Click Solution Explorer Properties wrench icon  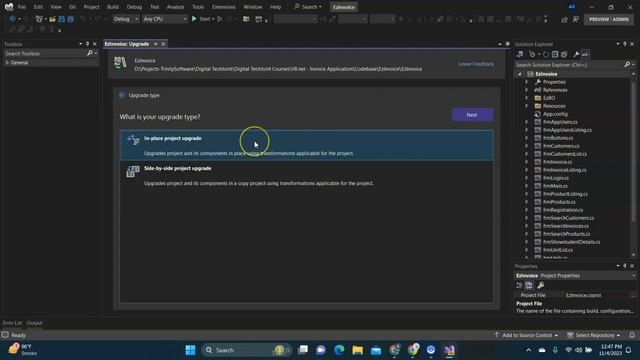coord(576,54)
